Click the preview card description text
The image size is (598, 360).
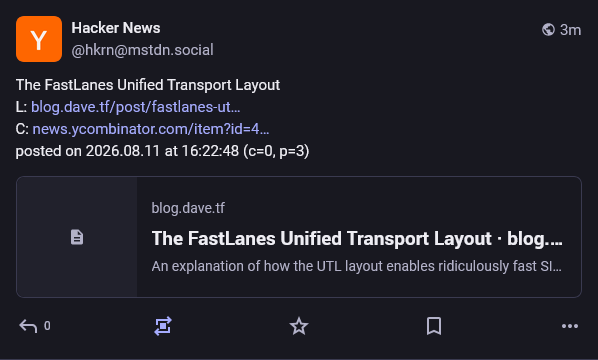(357, 266)
